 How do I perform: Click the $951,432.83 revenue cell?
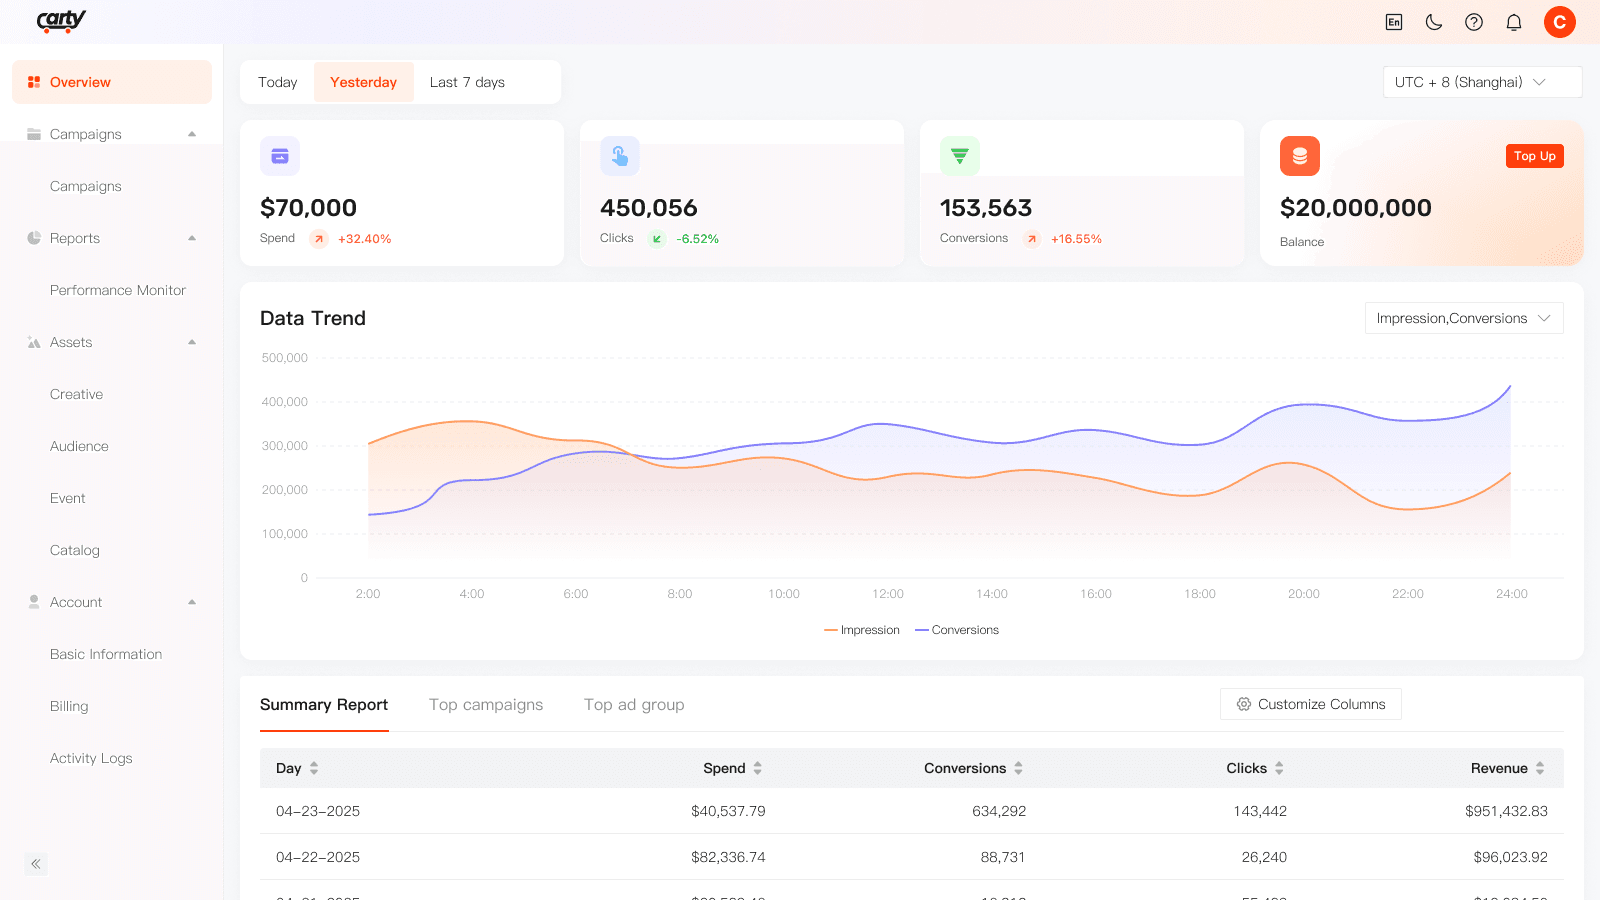1506,811
